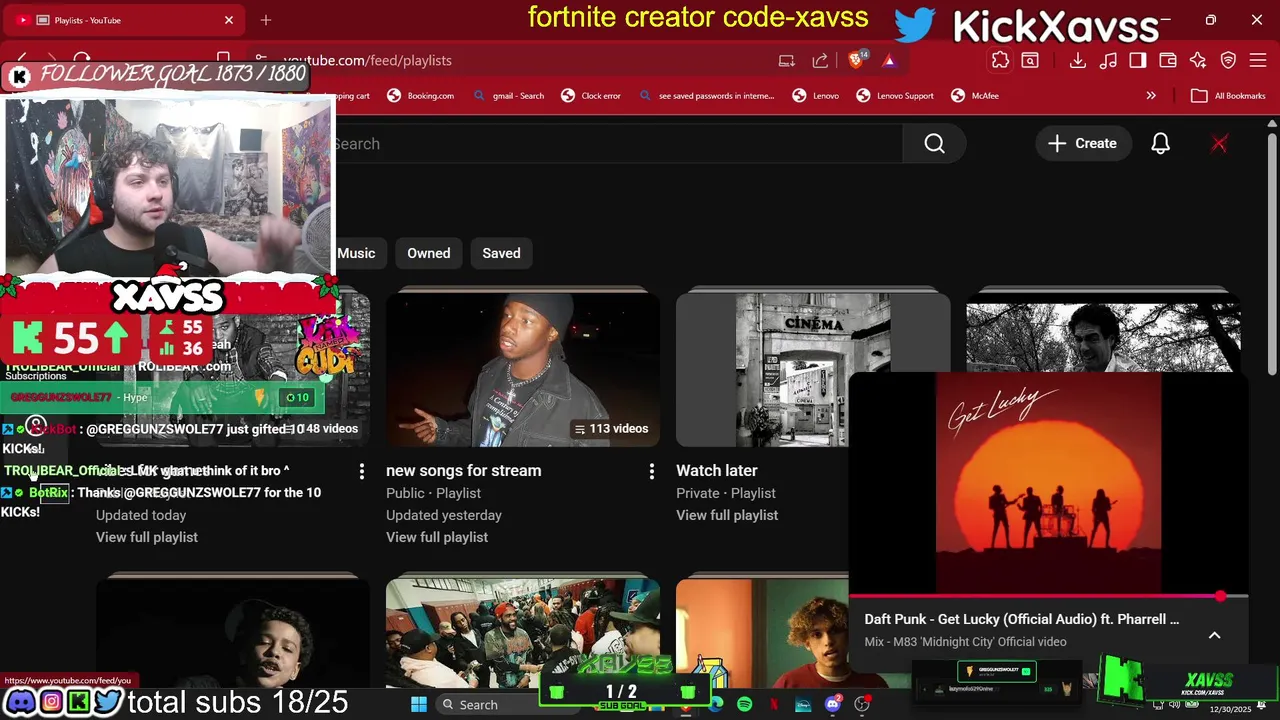Click the share page arrow icon
1280x720 pixels.
pos(820,61)
